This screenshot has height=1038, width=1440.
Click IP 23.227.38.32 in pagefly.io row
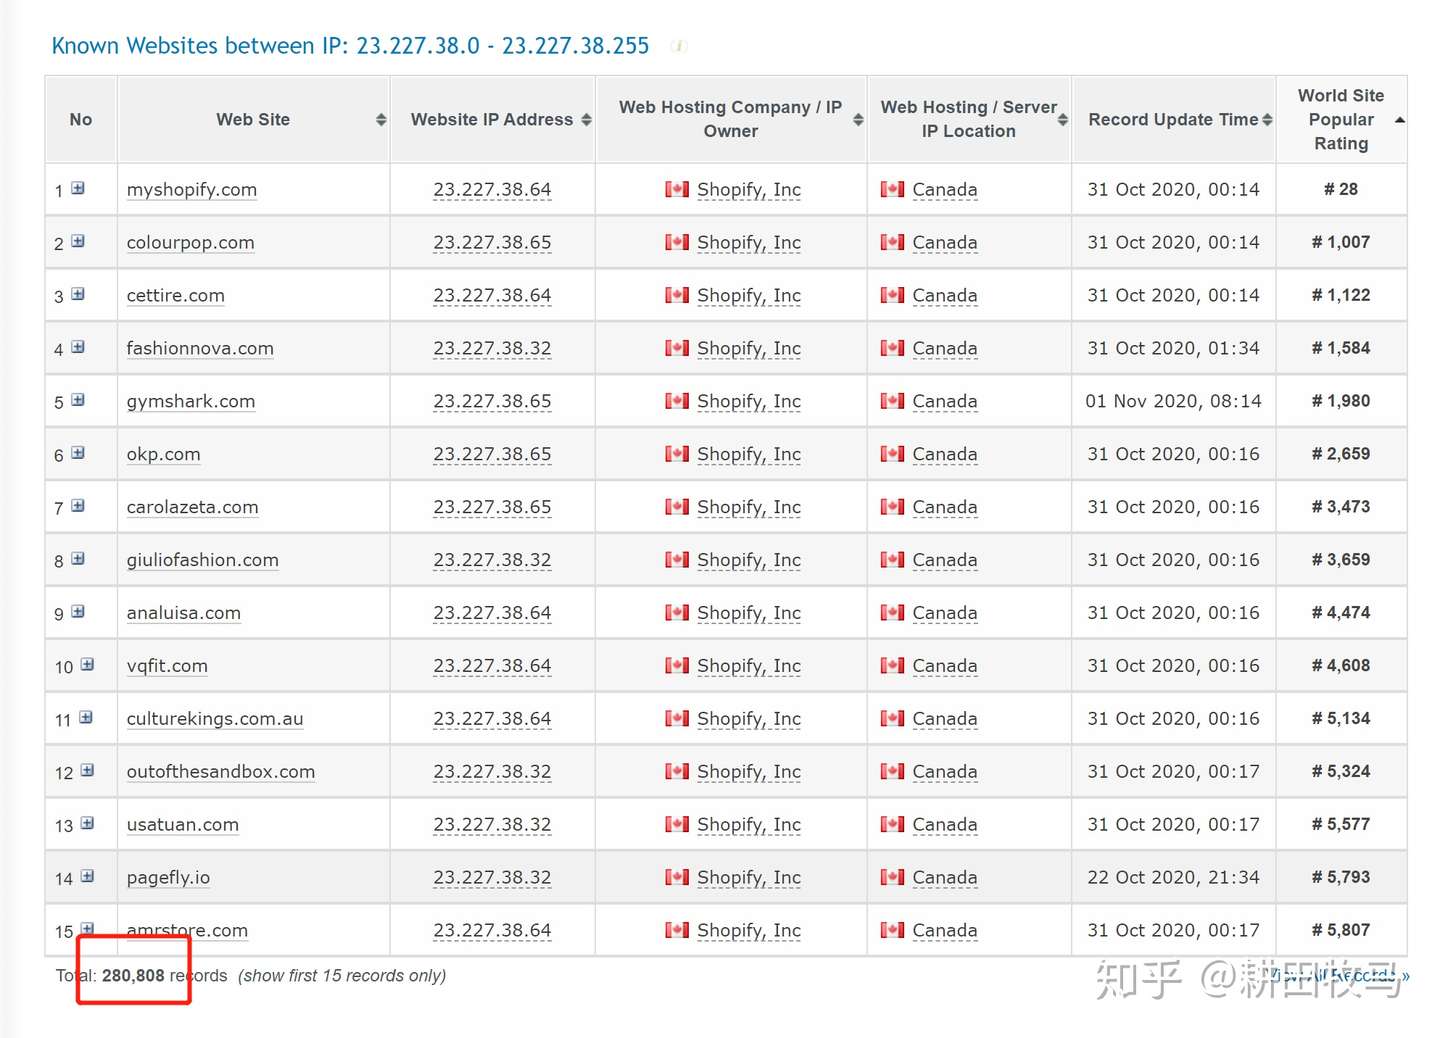[x=492, y=879]
